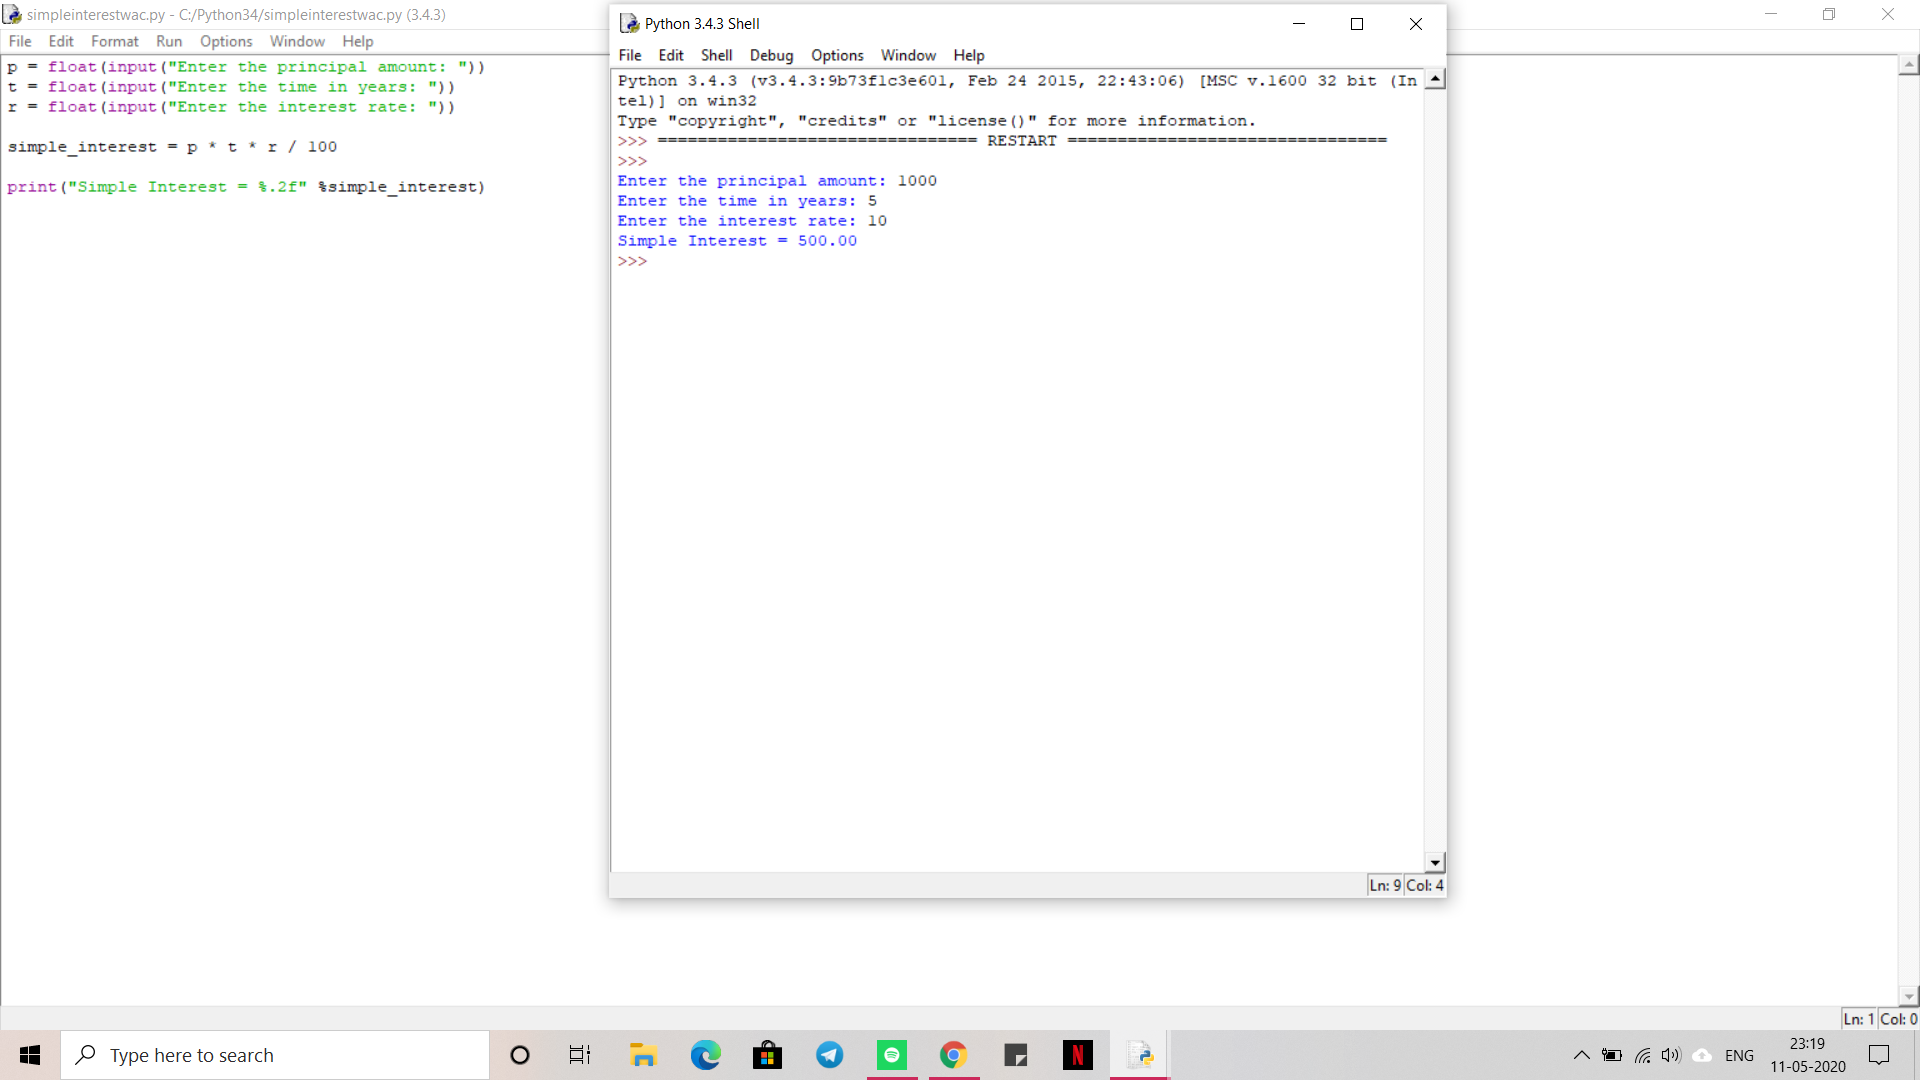Open the Shell menu
The image size is (1920, 1080).
pos(716,55)
